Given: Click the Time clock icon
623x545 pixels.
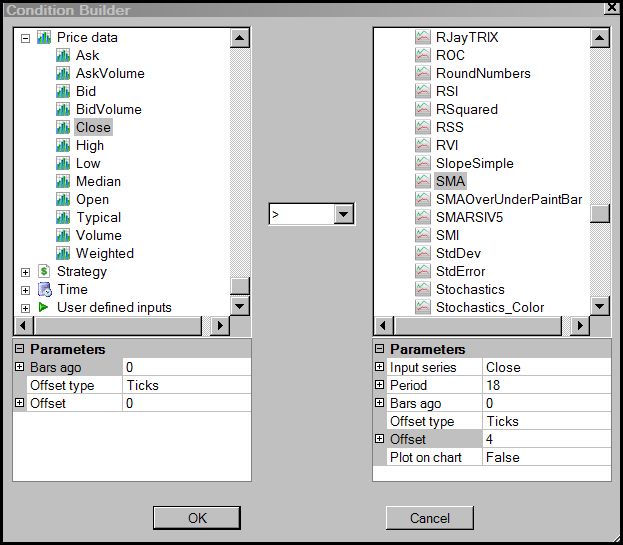Looking at the screenshot, I should click(44, 289).
